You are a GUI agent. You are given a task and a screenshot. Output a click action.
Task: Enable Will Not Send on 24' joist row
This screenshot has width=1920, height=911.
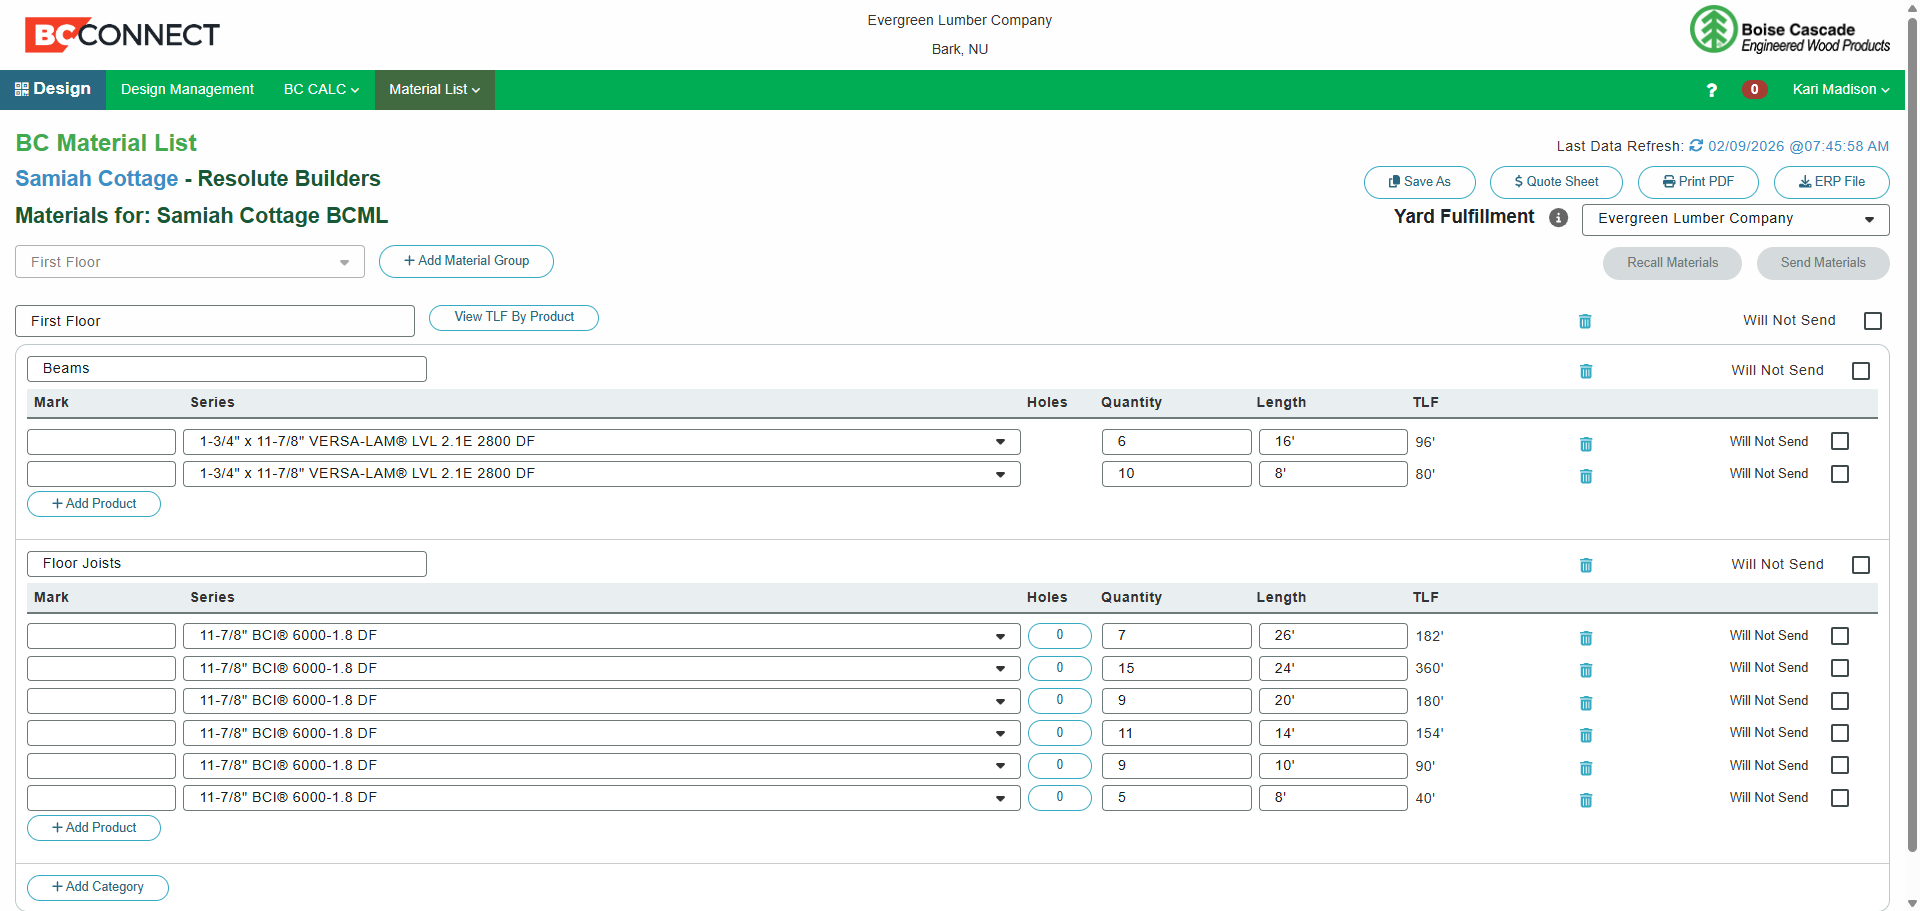(x=1840, y=668)
